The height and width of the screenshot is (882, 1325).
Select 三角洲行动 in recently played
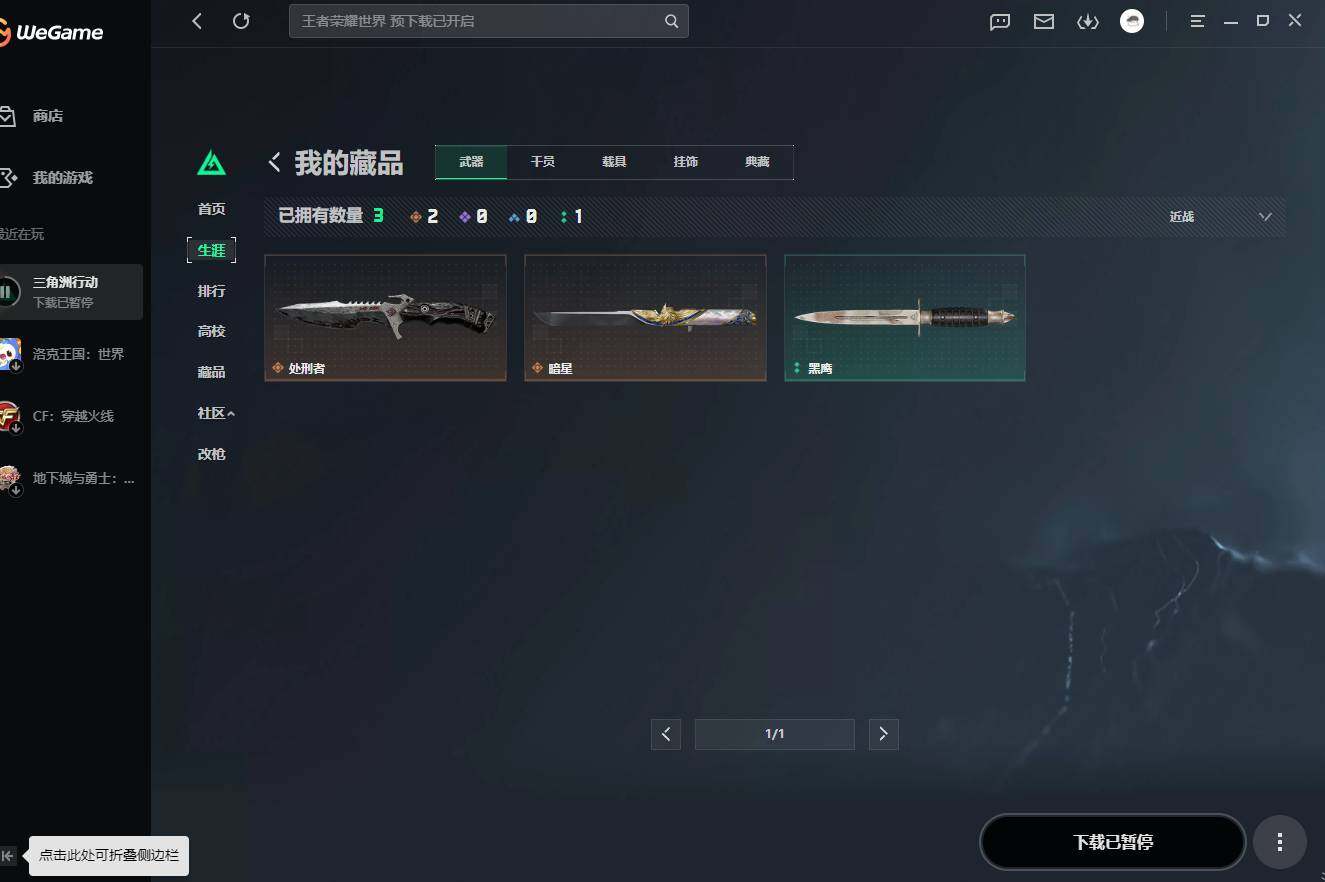pos(71,292)
